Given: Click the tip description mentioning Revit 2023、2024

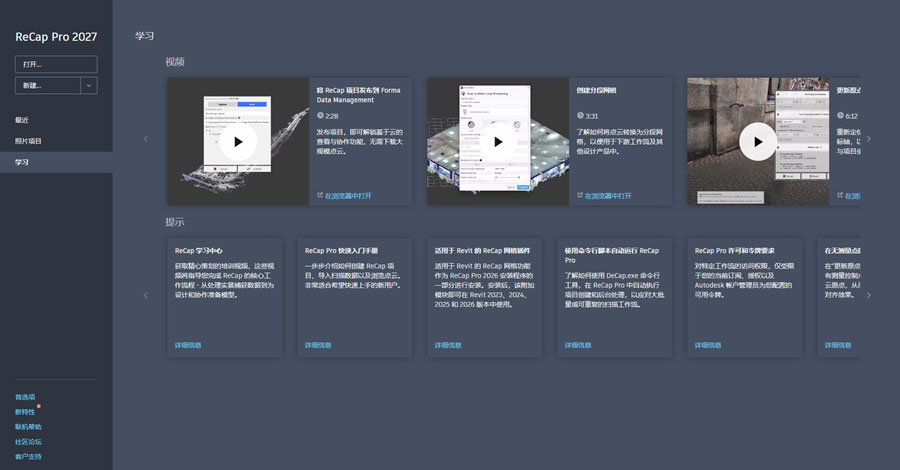Looking at the screenshot, I should [x=484, y=285].
